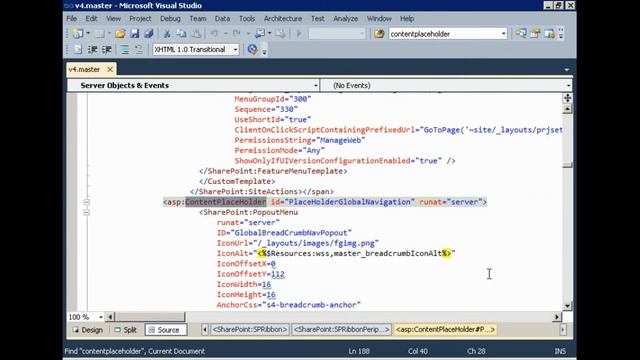
Task: Click the Copy toolbar icon
Action: point(182,34)
